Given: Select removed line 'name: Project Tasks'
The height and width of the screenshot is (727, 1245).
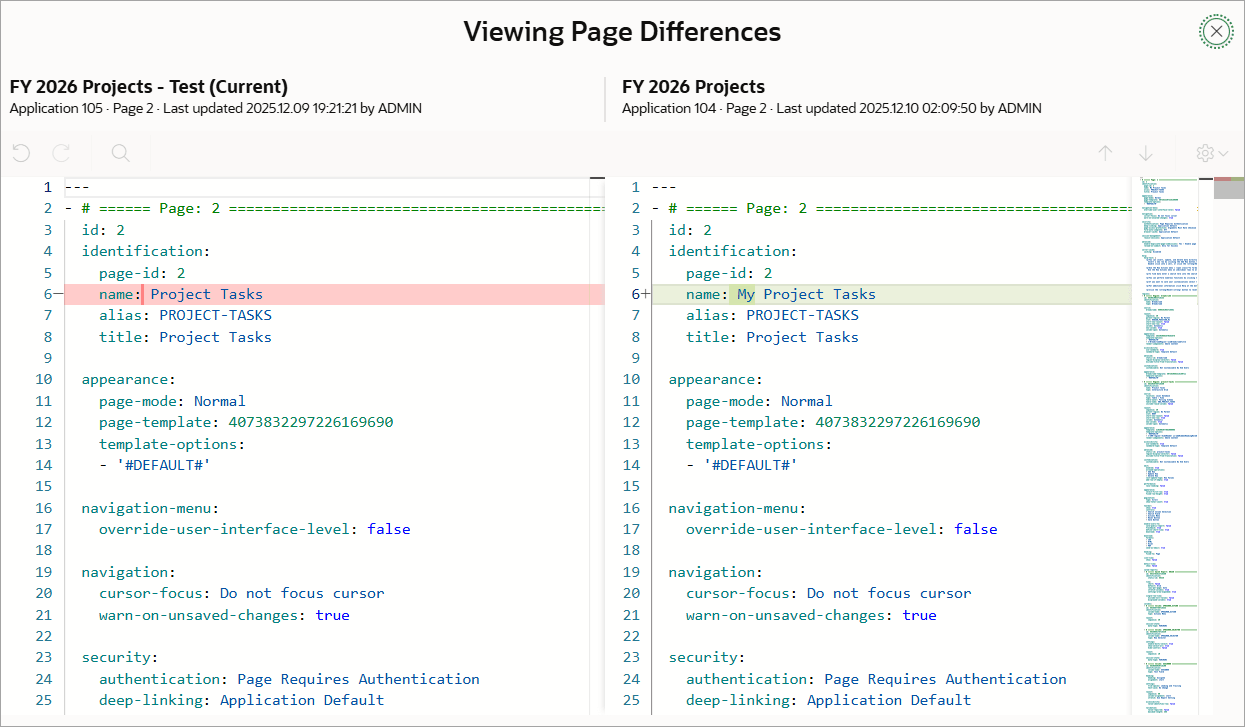Looking at the screenshot, I should tap(334, 294).
